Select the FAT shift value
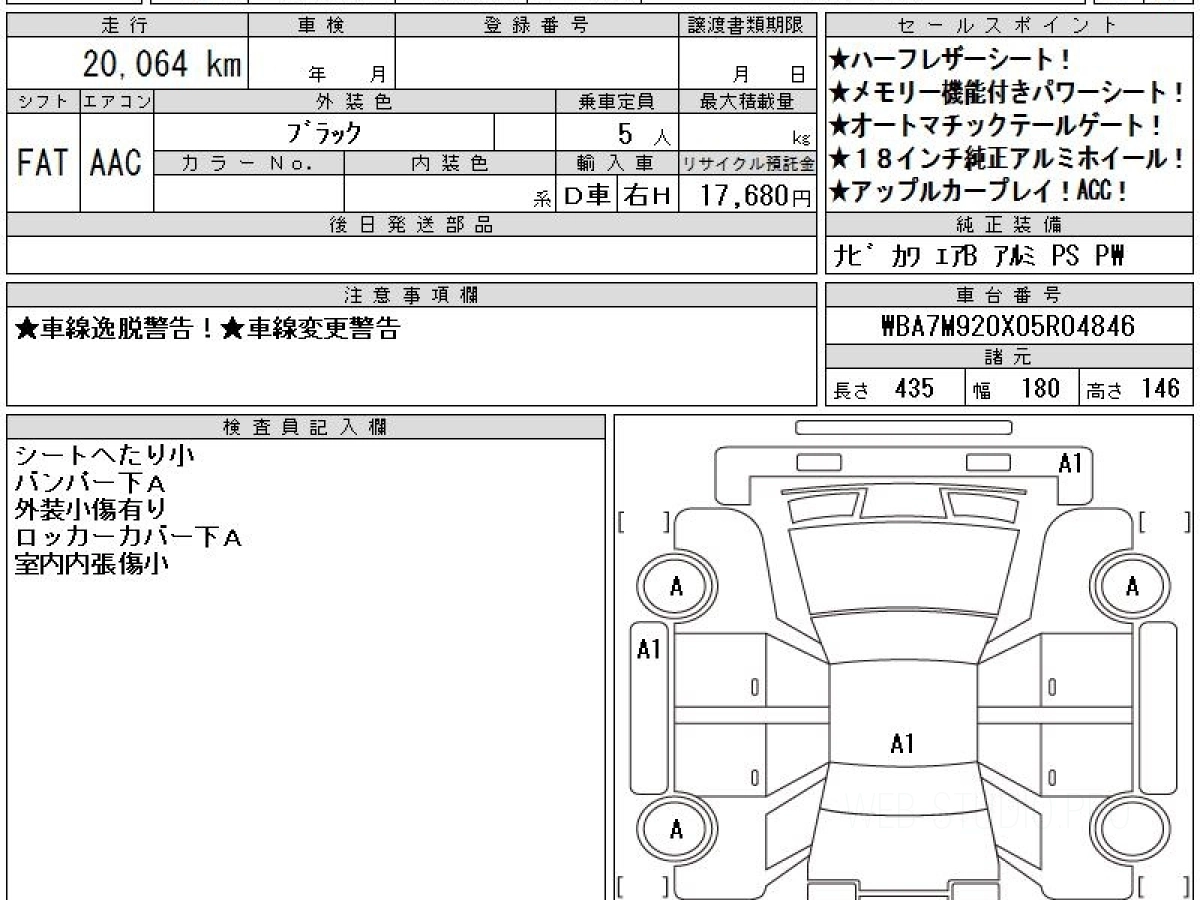Screen dimensions: 1200x900 tap(43, 163)
